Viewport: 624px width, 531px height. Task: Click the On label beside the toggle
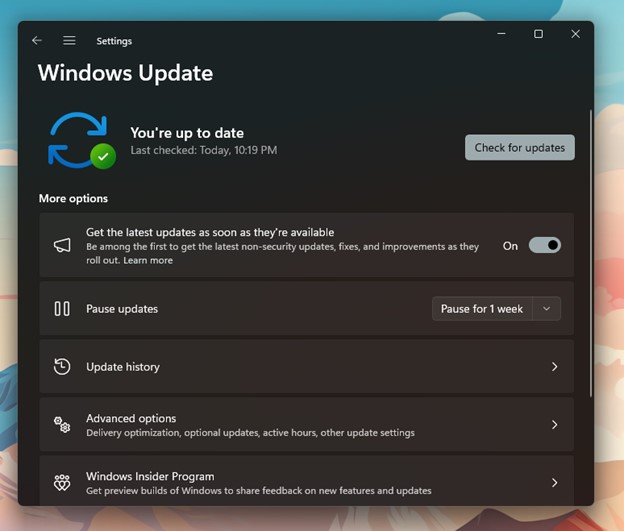click(x=510, y=246)
